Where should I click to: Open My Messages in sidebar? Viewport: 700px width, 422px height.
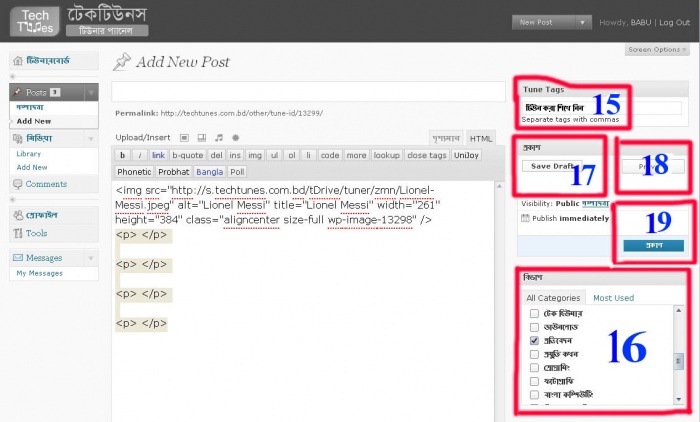[39, 273]
